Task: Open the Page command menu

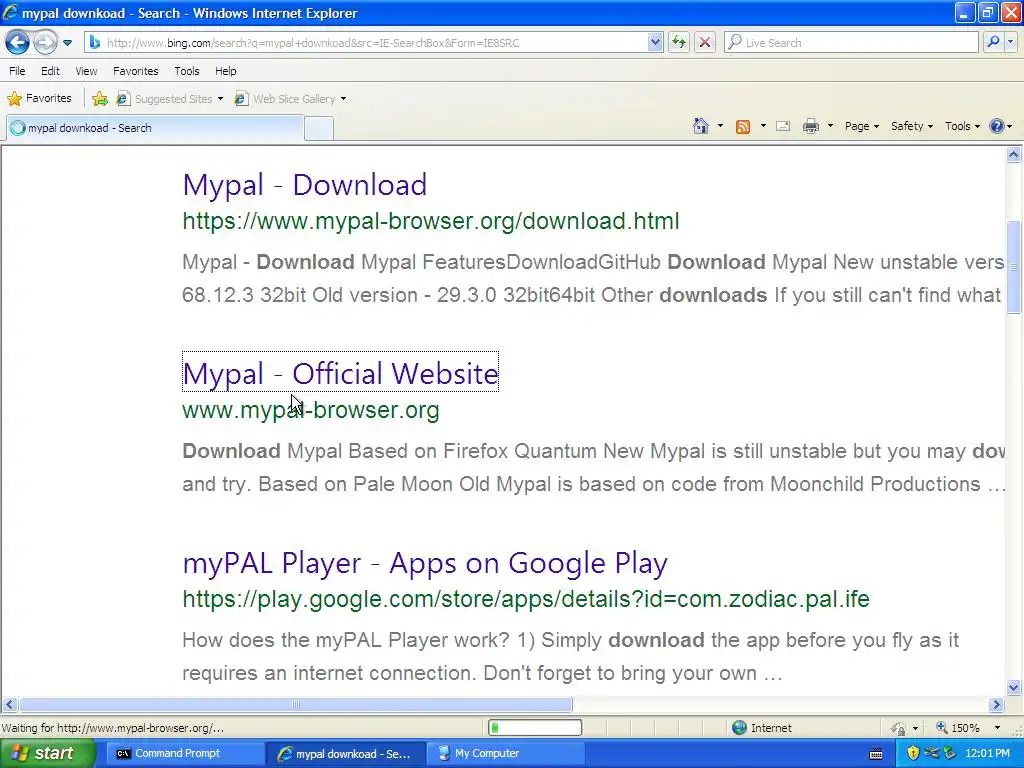Action: [861, 126]
